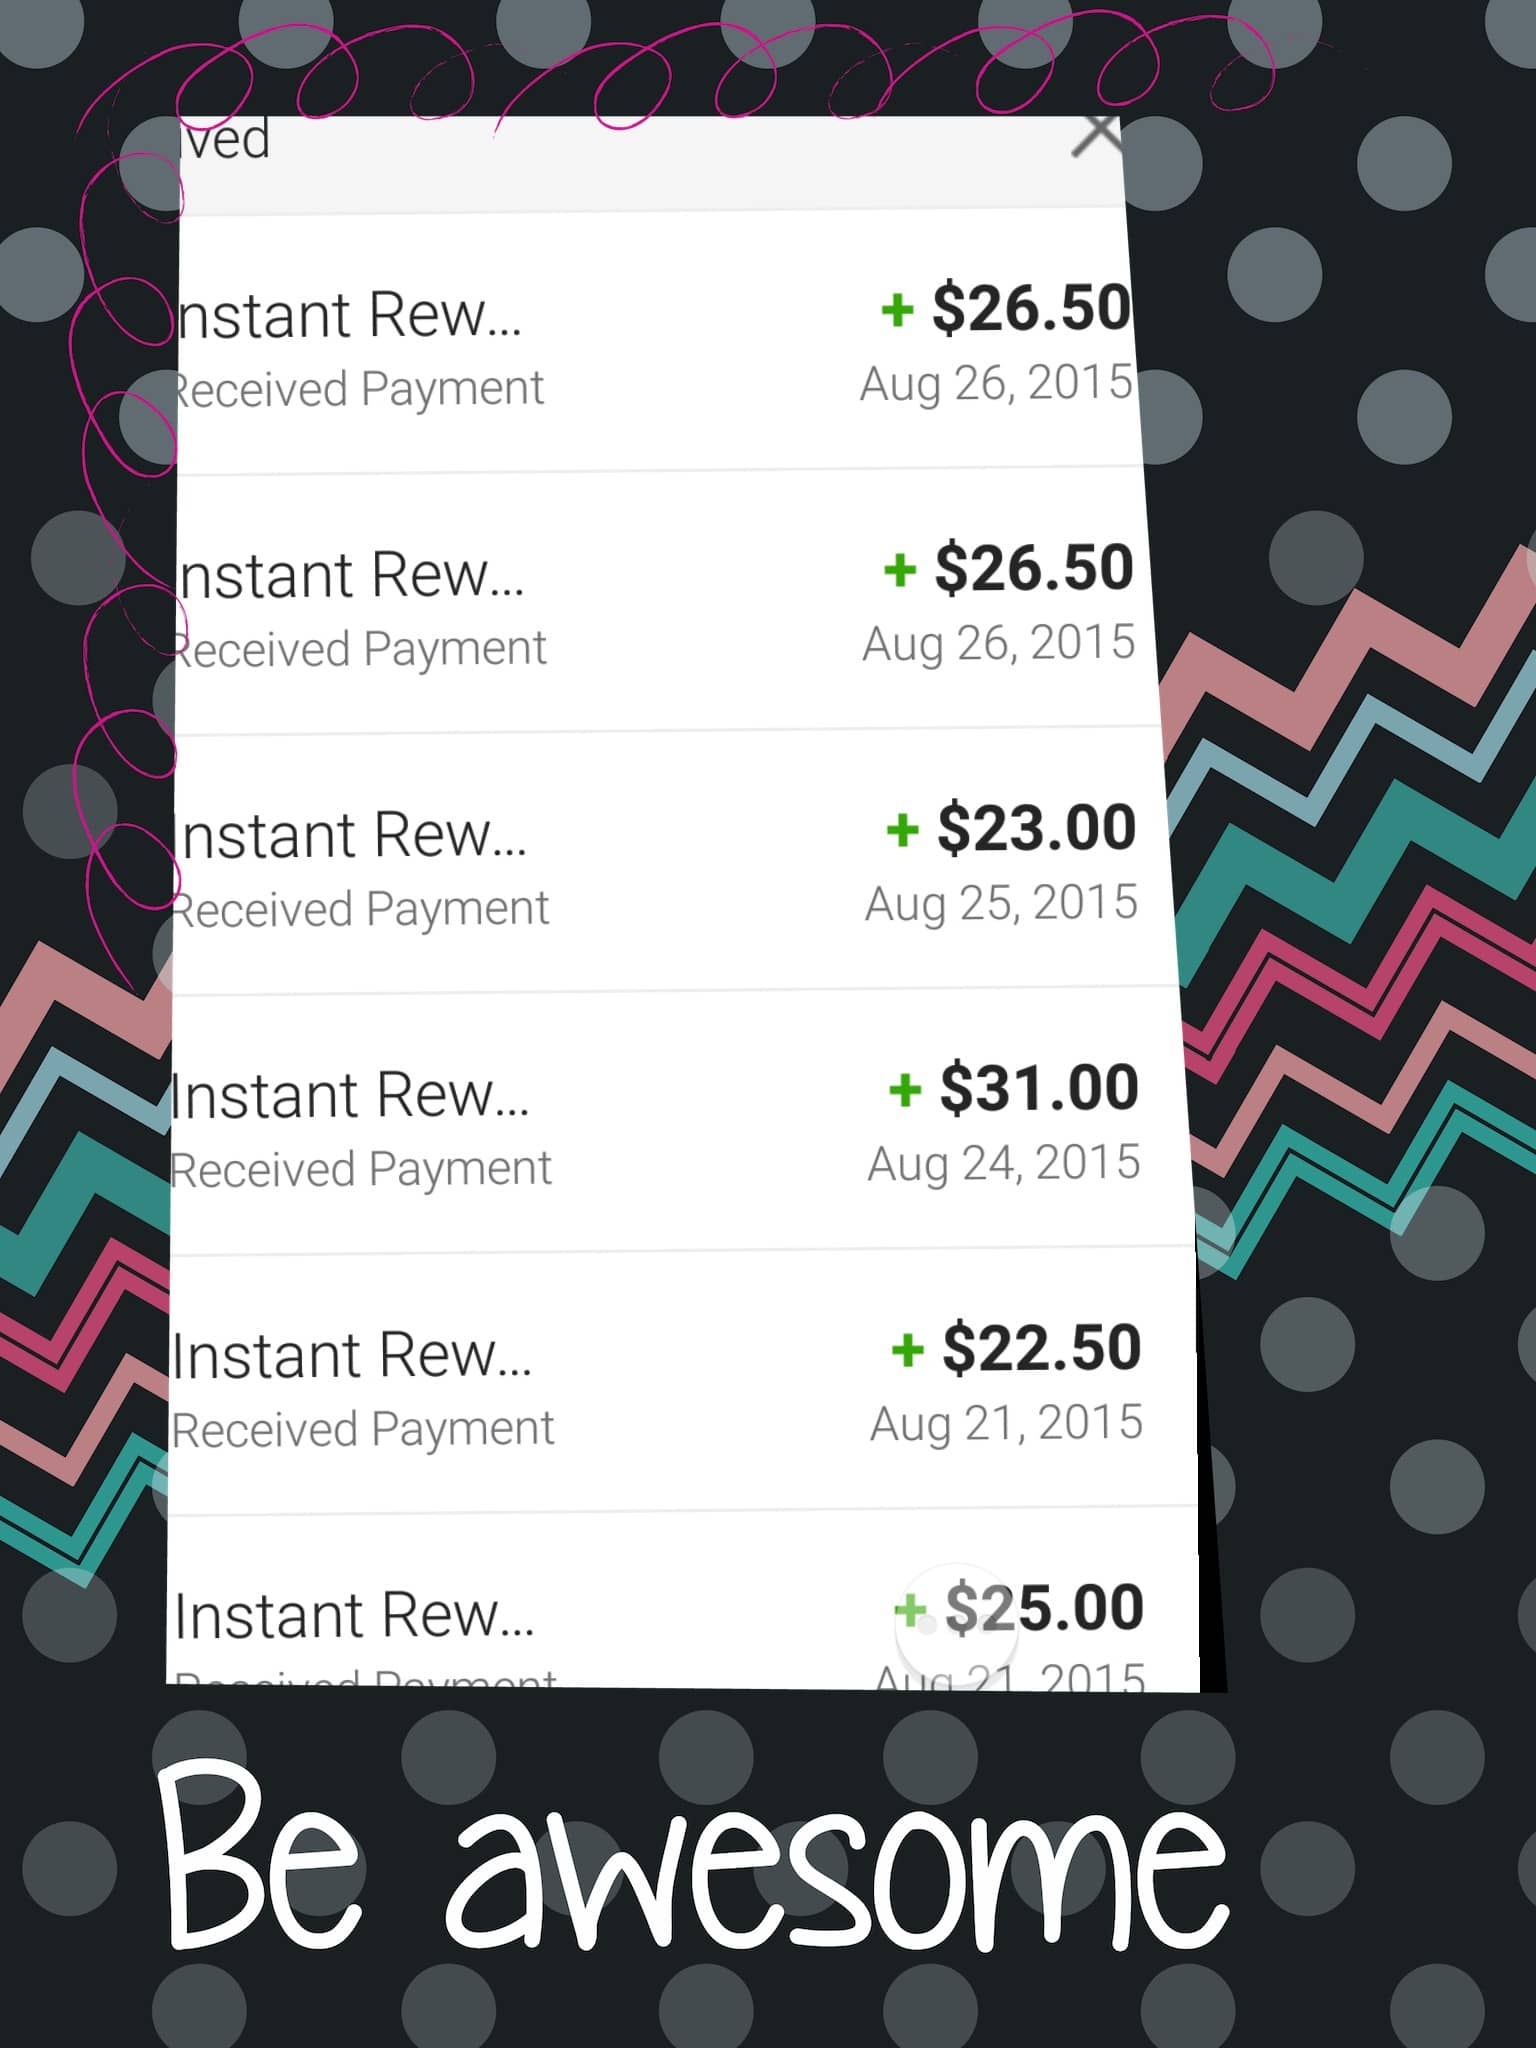Click the $23.00 amount text
The height and width of the screenshot is (2048, 1536).
click(x=1036, y=828)
